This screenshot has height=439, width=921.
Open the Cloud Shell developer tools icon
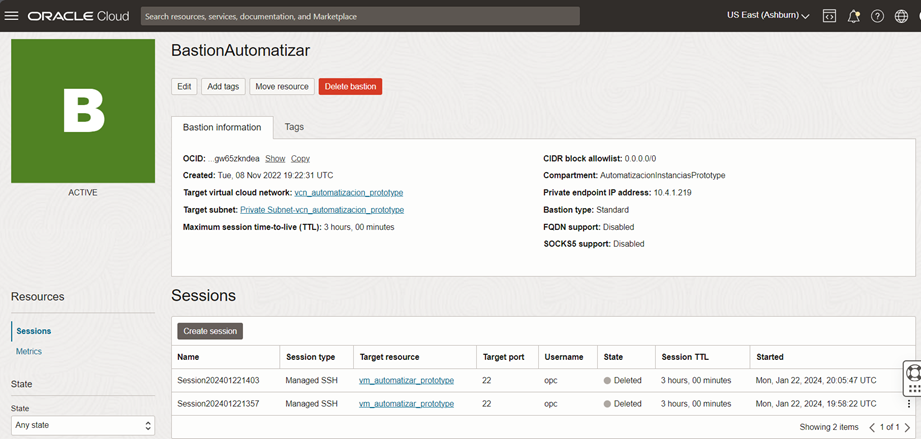[x=829, y=16]
